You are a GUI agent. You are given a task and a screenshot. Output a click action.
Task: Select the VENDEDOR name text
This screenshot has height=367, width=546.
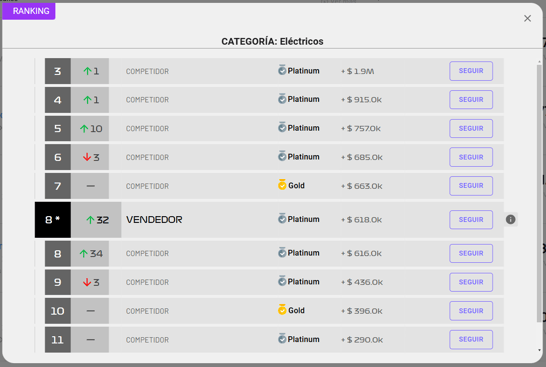[x=154, y=220]
